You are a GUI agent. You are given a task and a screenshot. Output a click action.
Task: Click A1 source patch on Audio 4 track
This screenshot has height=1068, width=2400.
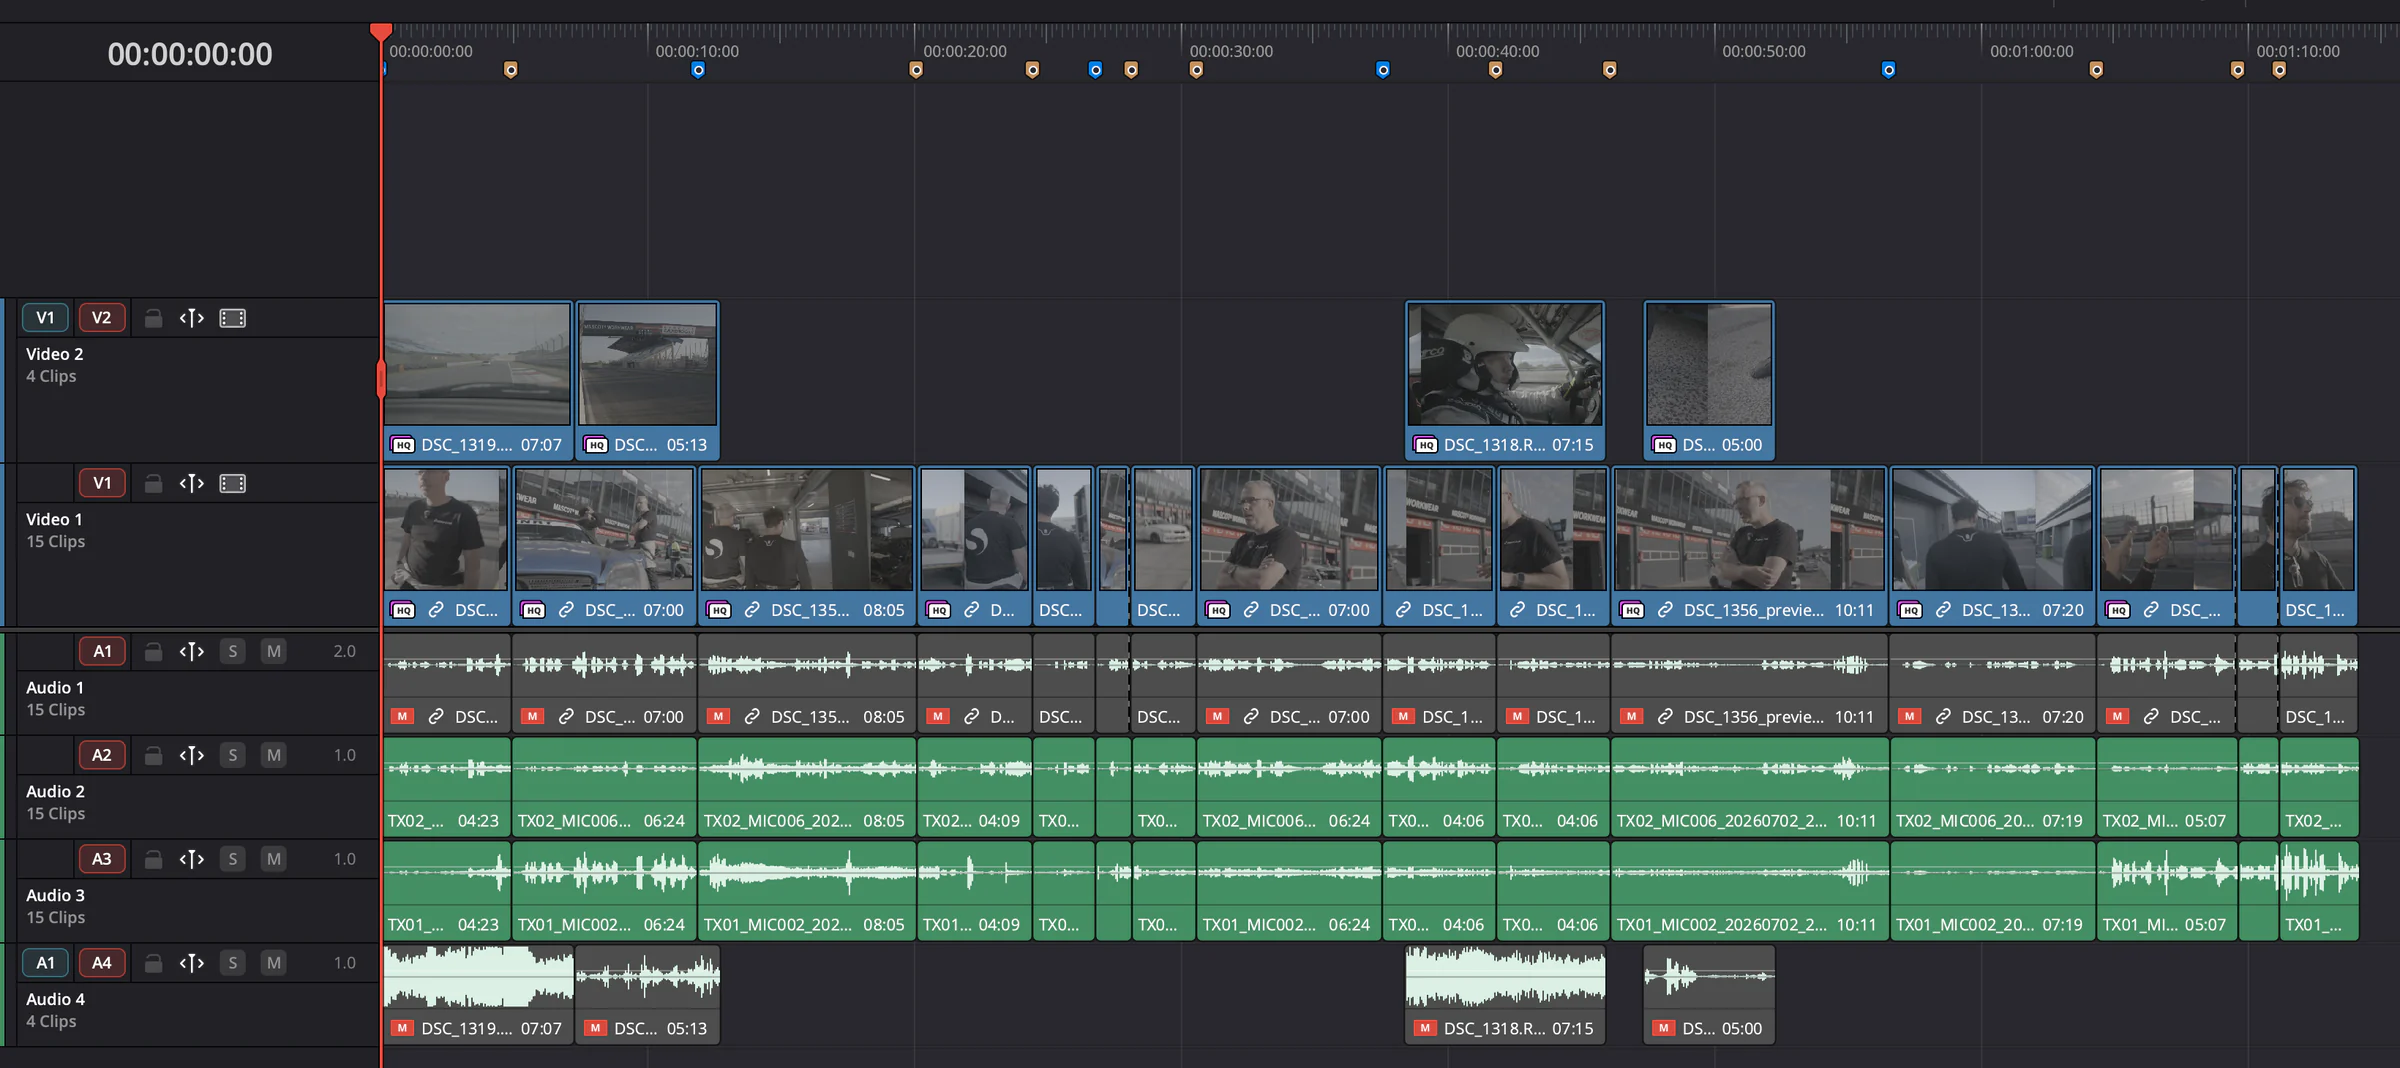tap(45, 964)
